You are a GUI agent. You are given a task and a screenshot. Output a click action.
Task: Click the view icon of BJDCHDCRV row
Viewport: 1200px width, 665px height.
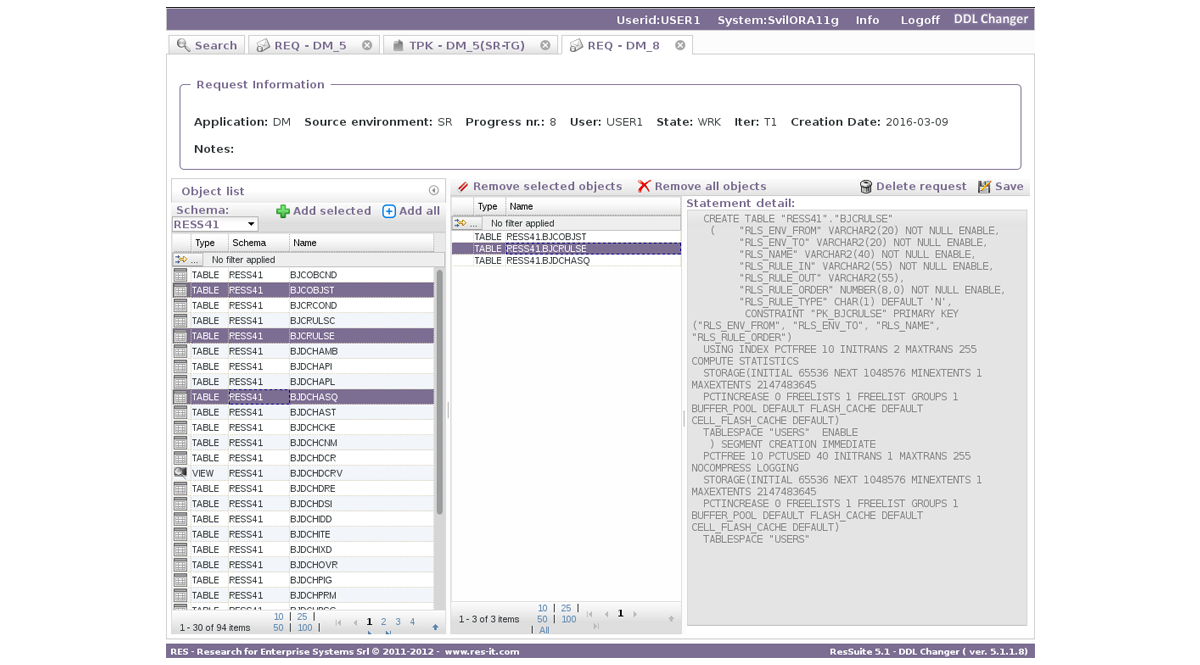coord(180,473)
